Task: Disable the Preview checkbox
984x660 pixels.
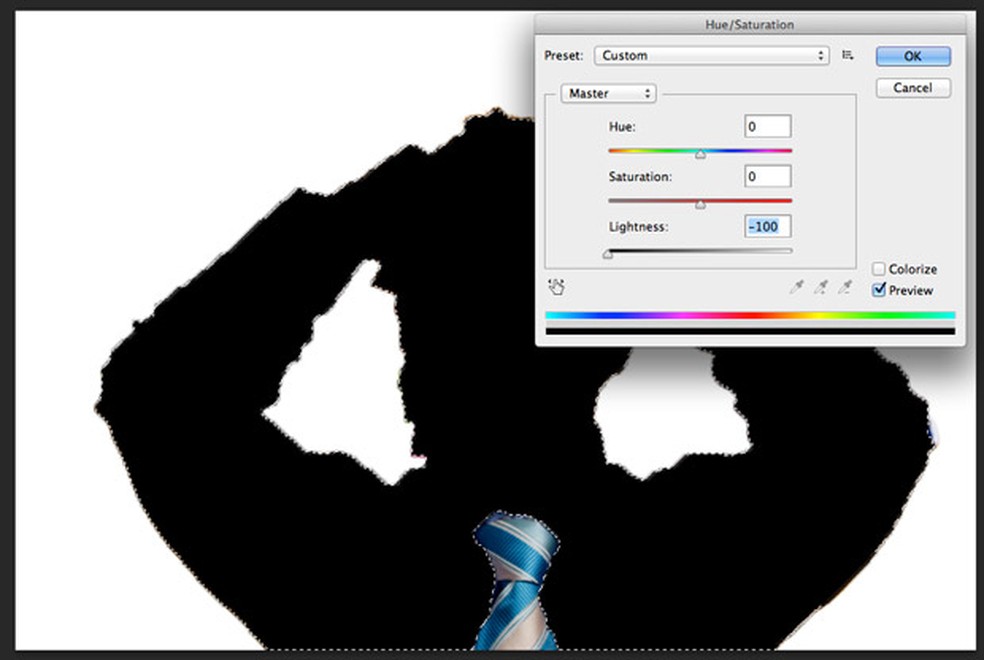Action: coord(879,290)
